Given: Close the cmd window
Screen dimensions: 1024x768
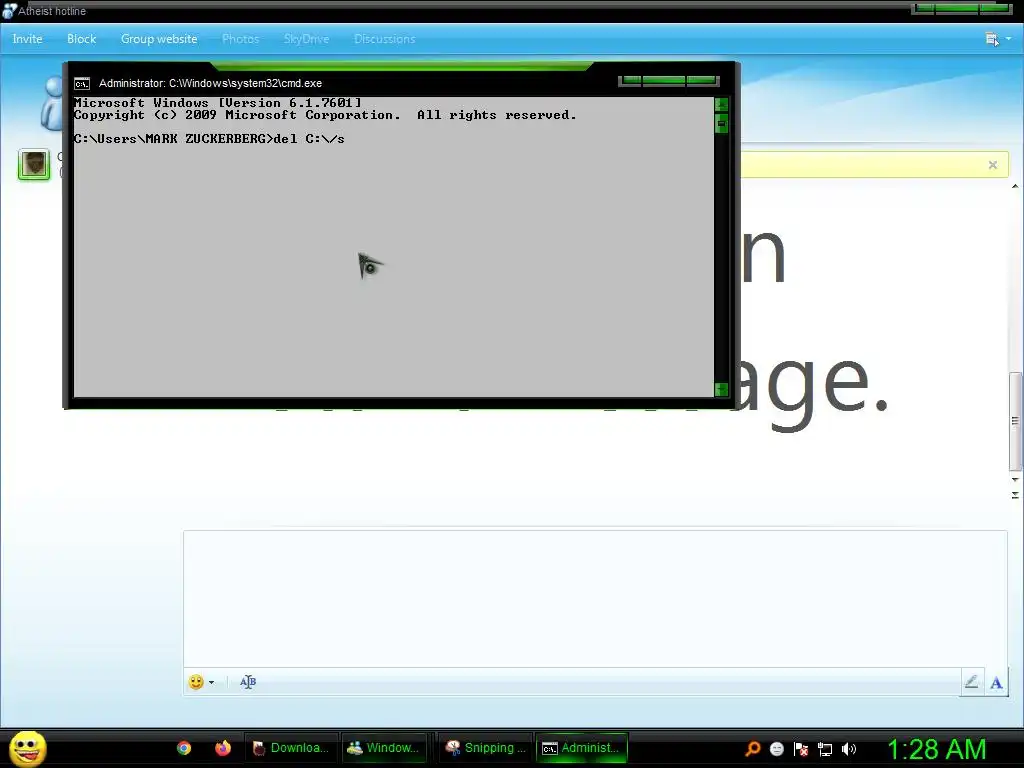Looking at the screenshot, I should (x=702, y=81).
